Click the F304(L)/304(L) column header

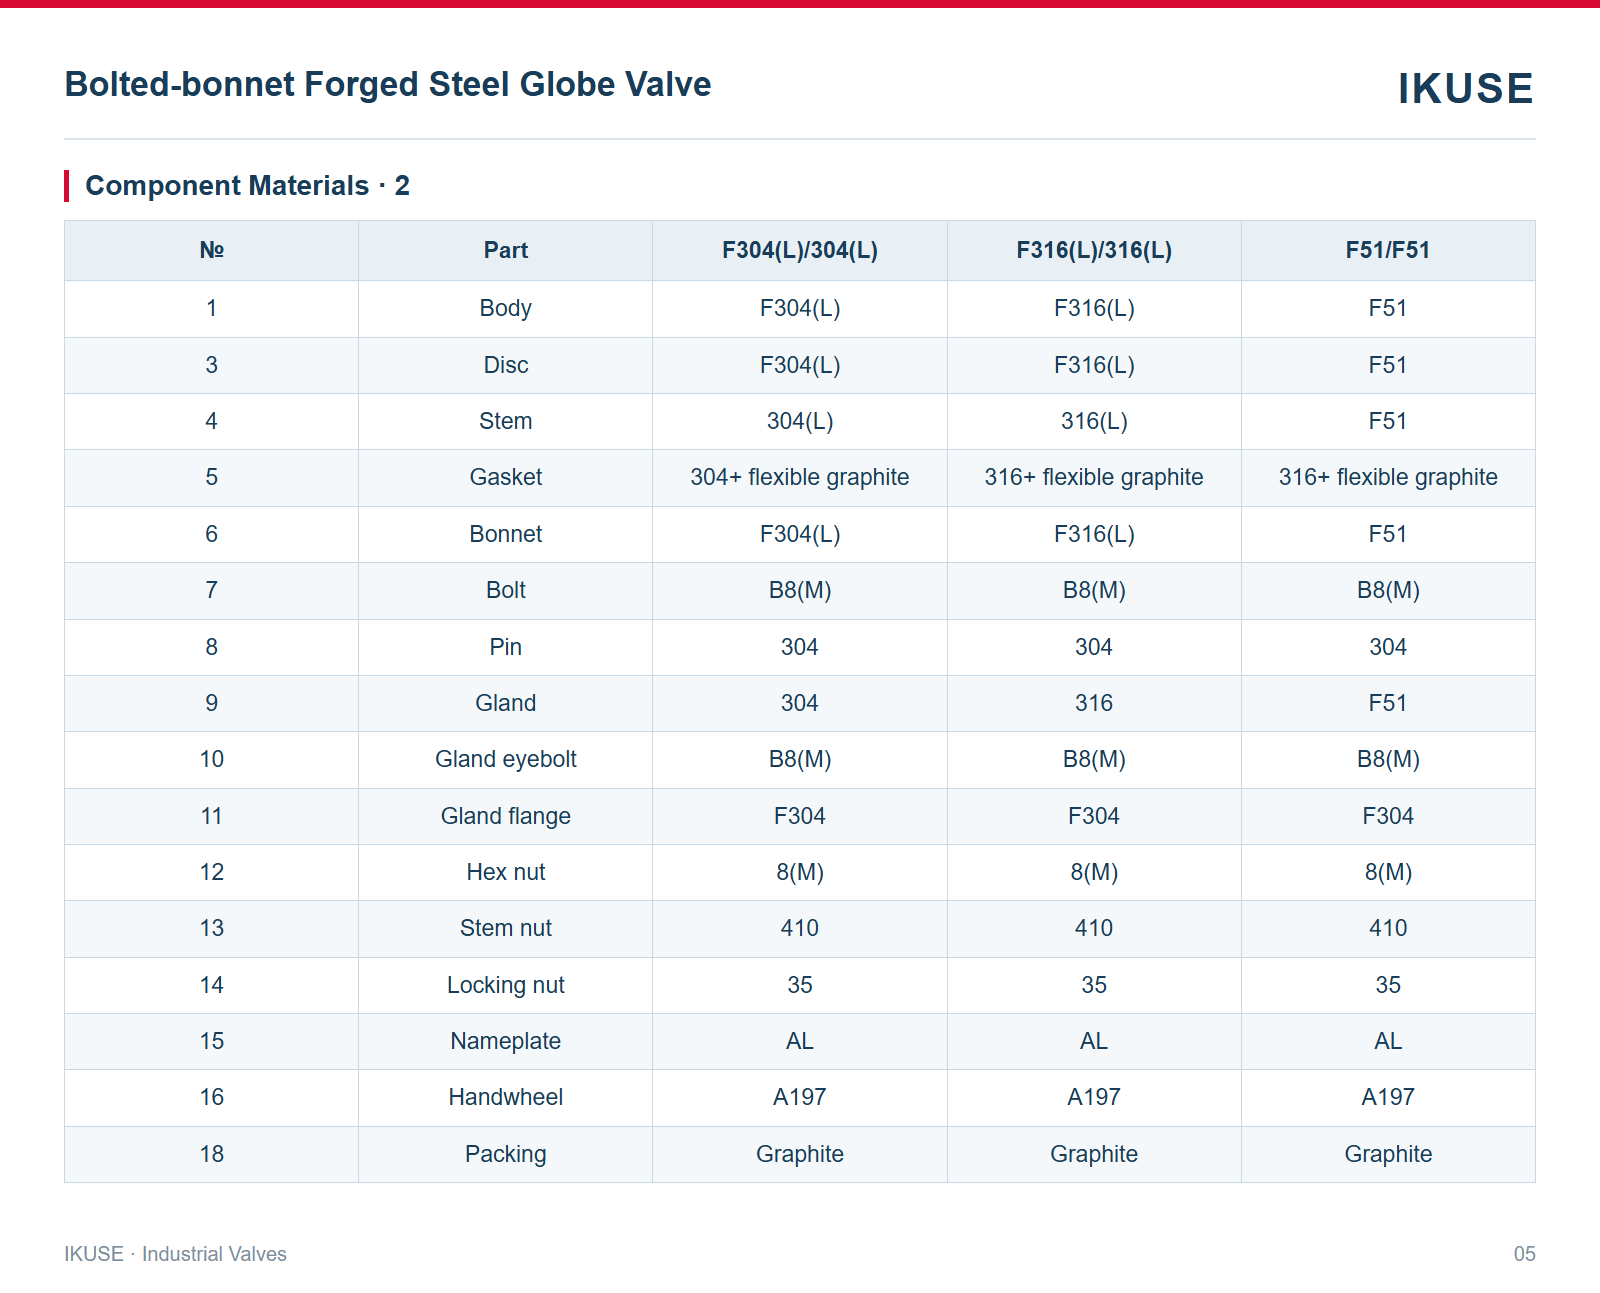(x=800, y=250)
